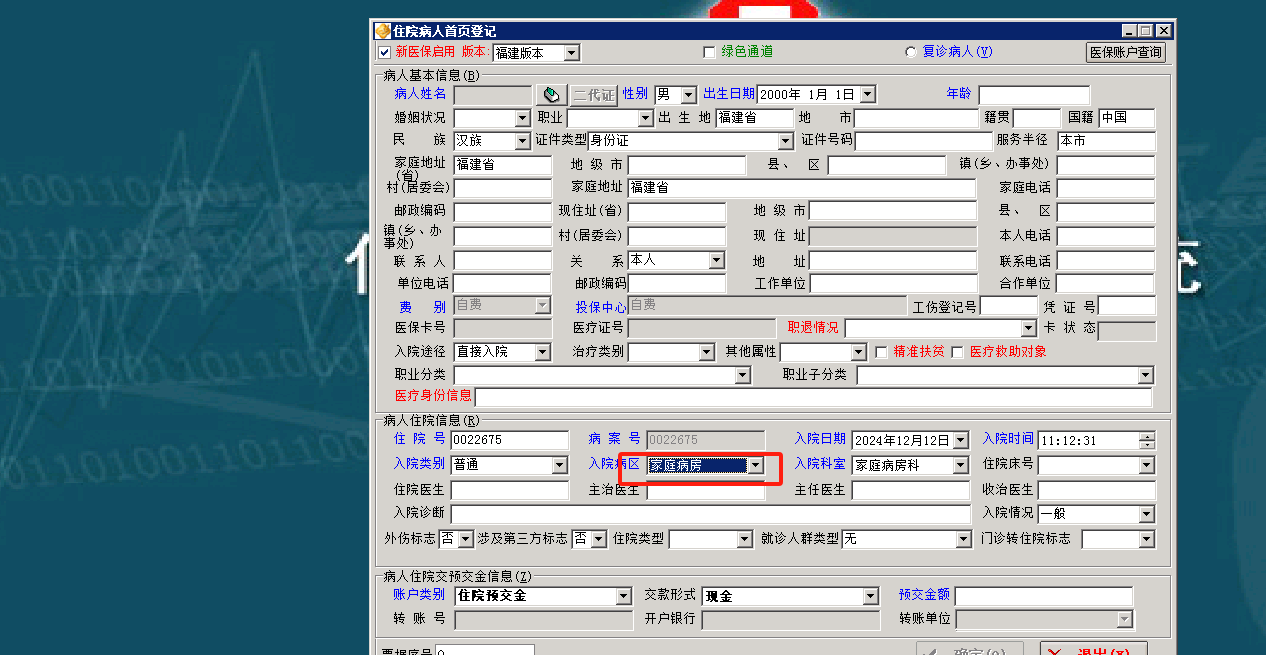This screenshot has height=655, width=1266.
Task: Open the 入院途径 dropdown
Action: coord(542,352)
